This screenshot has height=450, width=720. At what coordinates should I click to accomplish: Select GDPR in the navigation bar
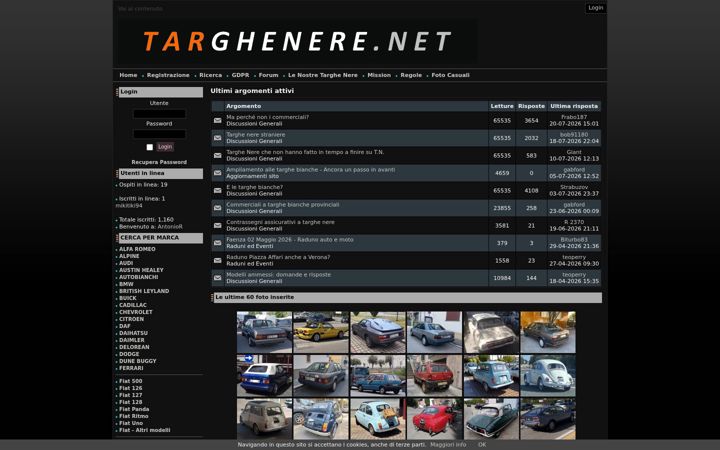pos(240,75)
